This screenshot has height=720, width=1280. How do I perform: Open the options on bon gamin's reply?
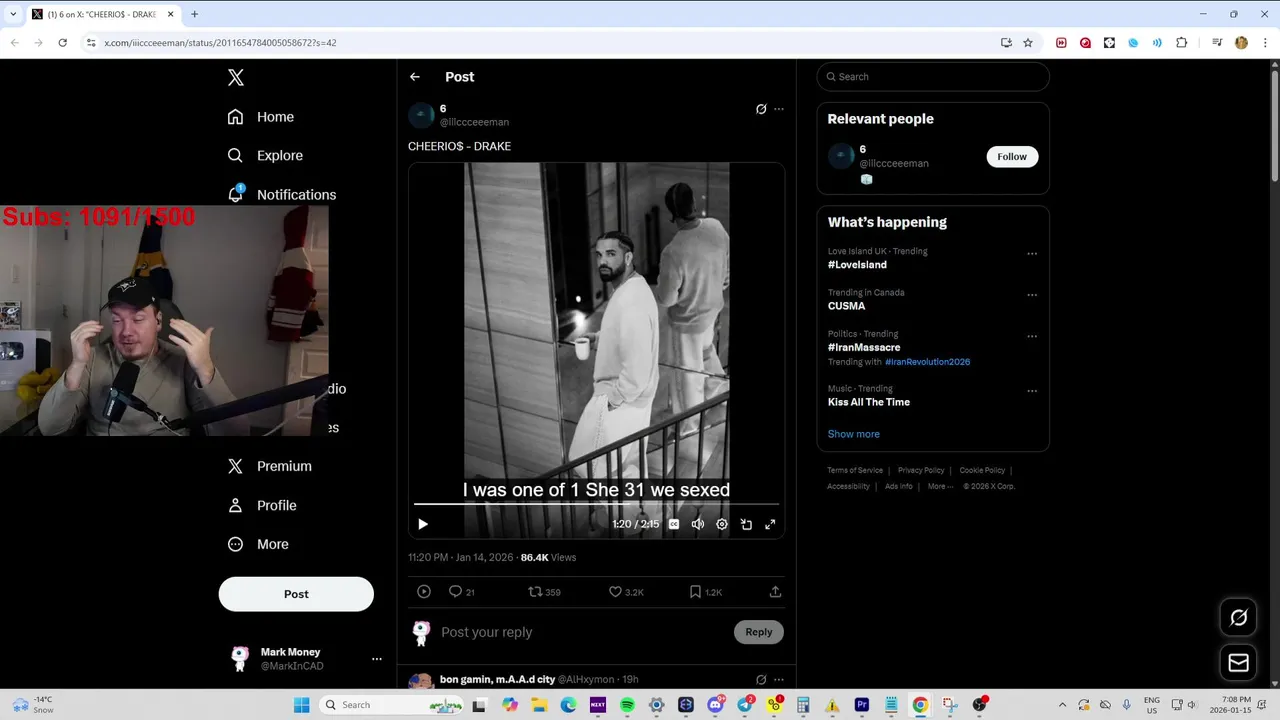(x=779, y=679)
